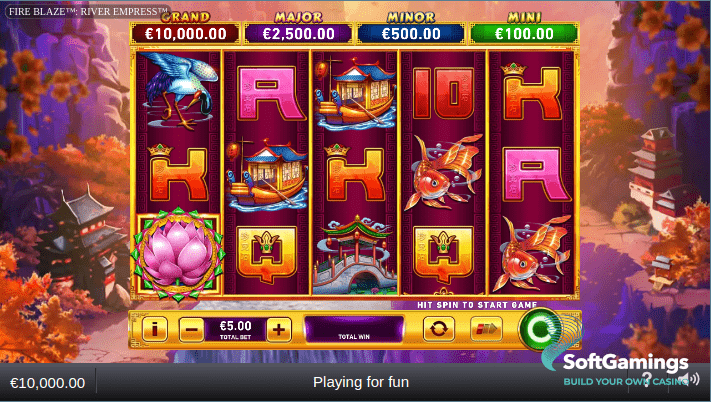Decrease total bet with minus button
The image size is (711, 402).
(191, 329)
